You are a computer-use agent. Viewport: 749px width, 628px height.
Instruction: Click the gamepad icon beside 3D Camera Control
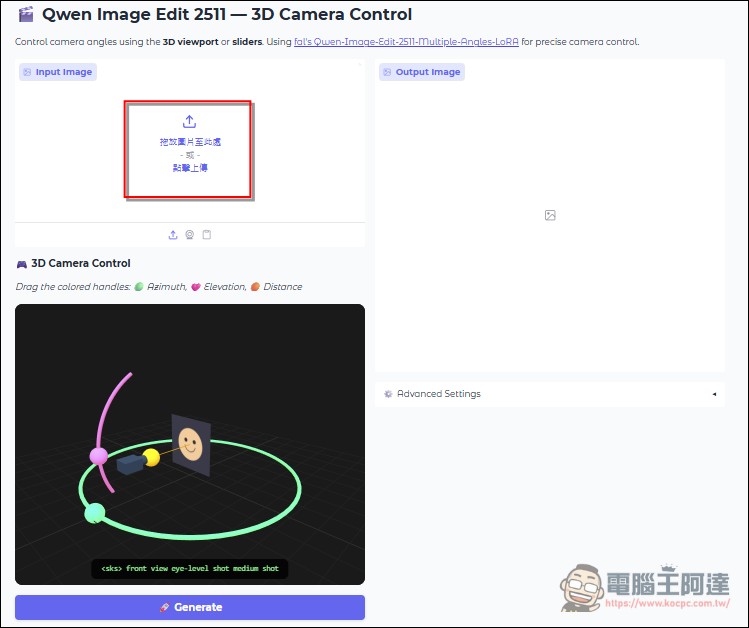point(21,264)
